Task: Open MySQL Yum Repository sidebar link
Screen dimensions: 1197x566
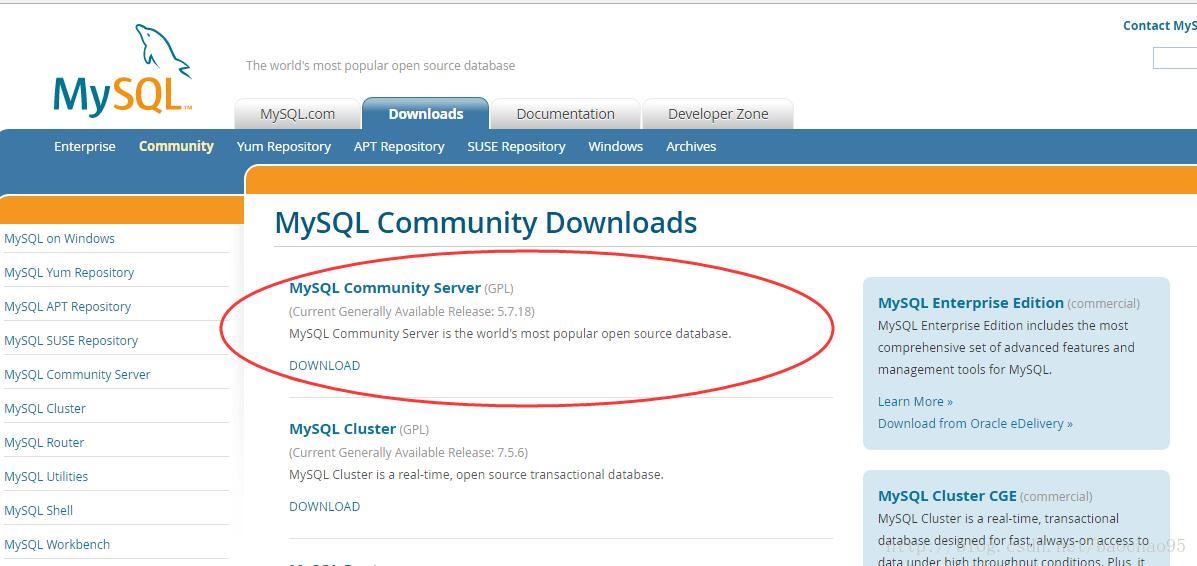Action: coord(69,273)
